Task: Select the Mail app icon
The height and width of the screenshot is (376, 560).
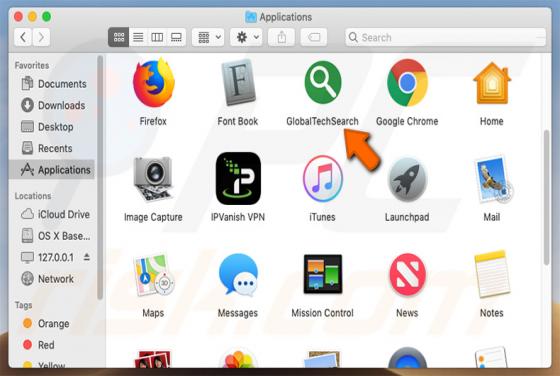Action: 493,179
